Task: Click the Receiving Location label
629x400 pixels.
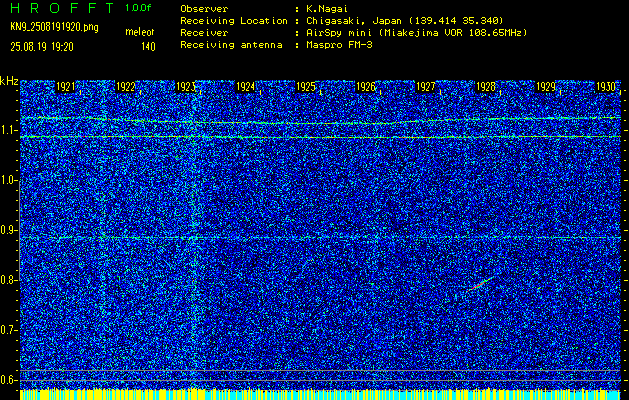Action: (234, 21)
